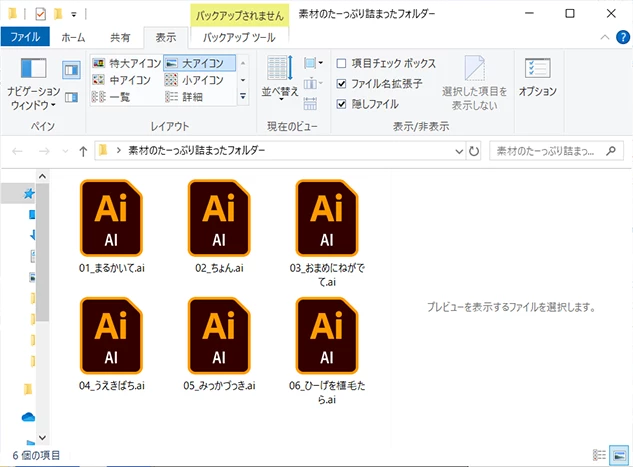Click the back navigation arrow
This screenshot has height=467, width=633.
coord(17,151)
